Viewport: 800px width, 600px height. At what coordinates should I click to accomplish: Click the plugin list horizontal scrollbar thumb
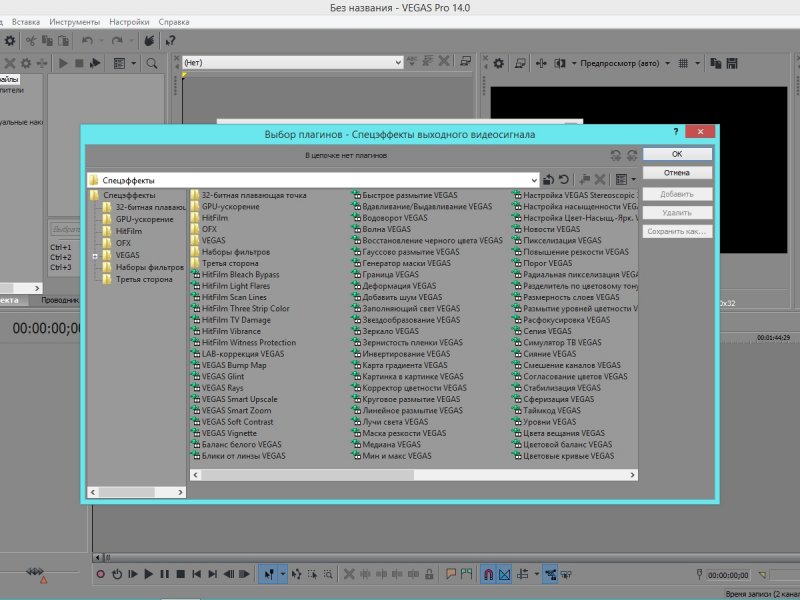(308, 475)
